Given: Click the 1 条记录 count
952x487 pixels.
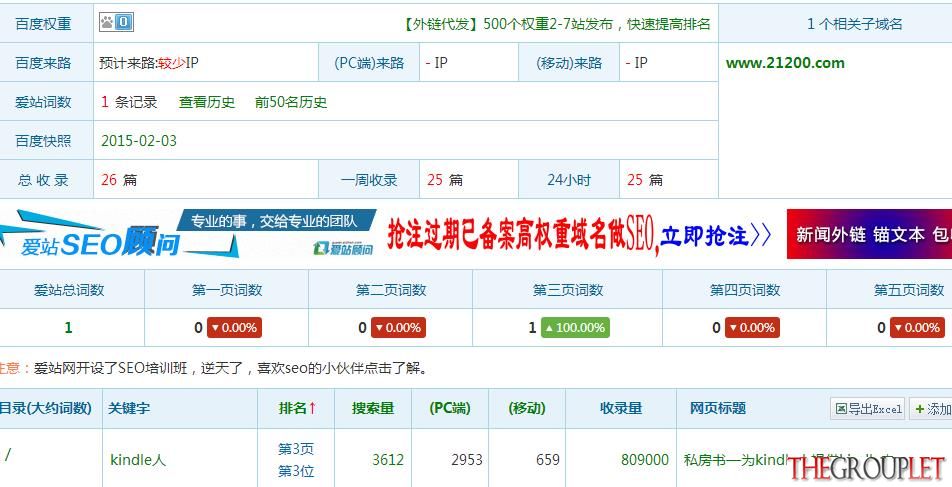Looking at the screenshot, I should [129, 102].
